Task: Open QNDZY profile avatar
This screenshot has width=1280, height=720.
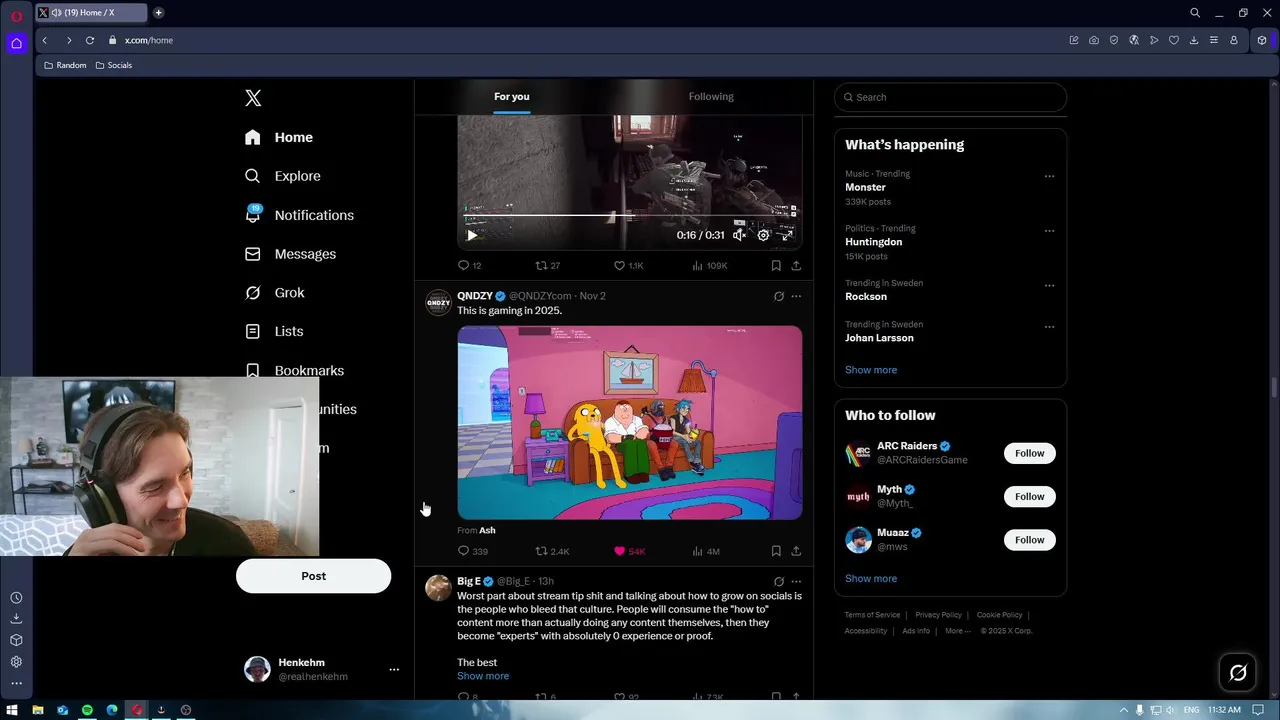Action: [x=439, y=303]
